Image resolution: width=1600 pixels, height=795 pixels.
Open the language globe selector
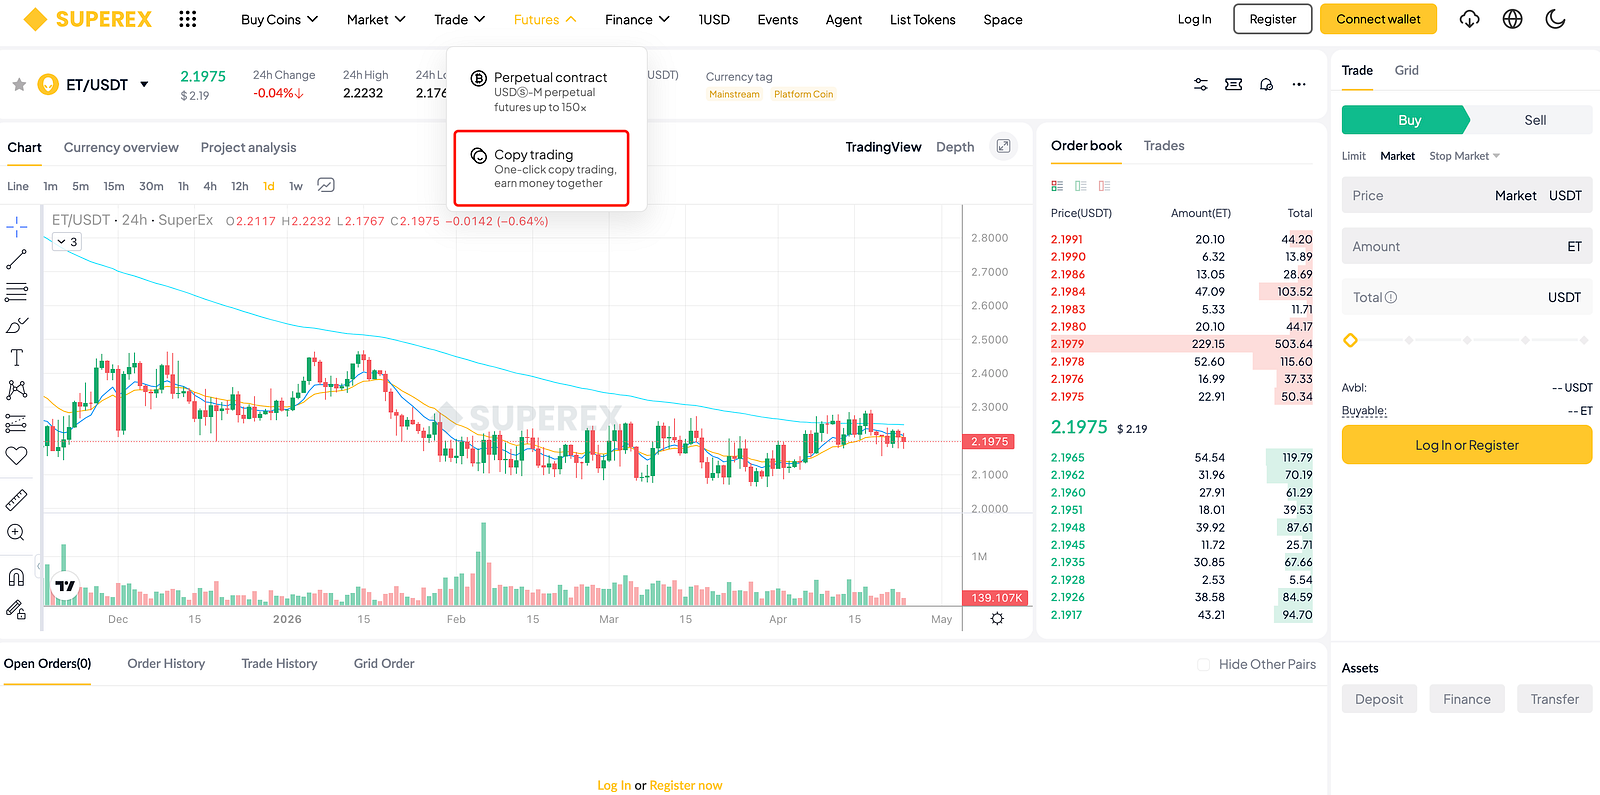point(1512,19)
